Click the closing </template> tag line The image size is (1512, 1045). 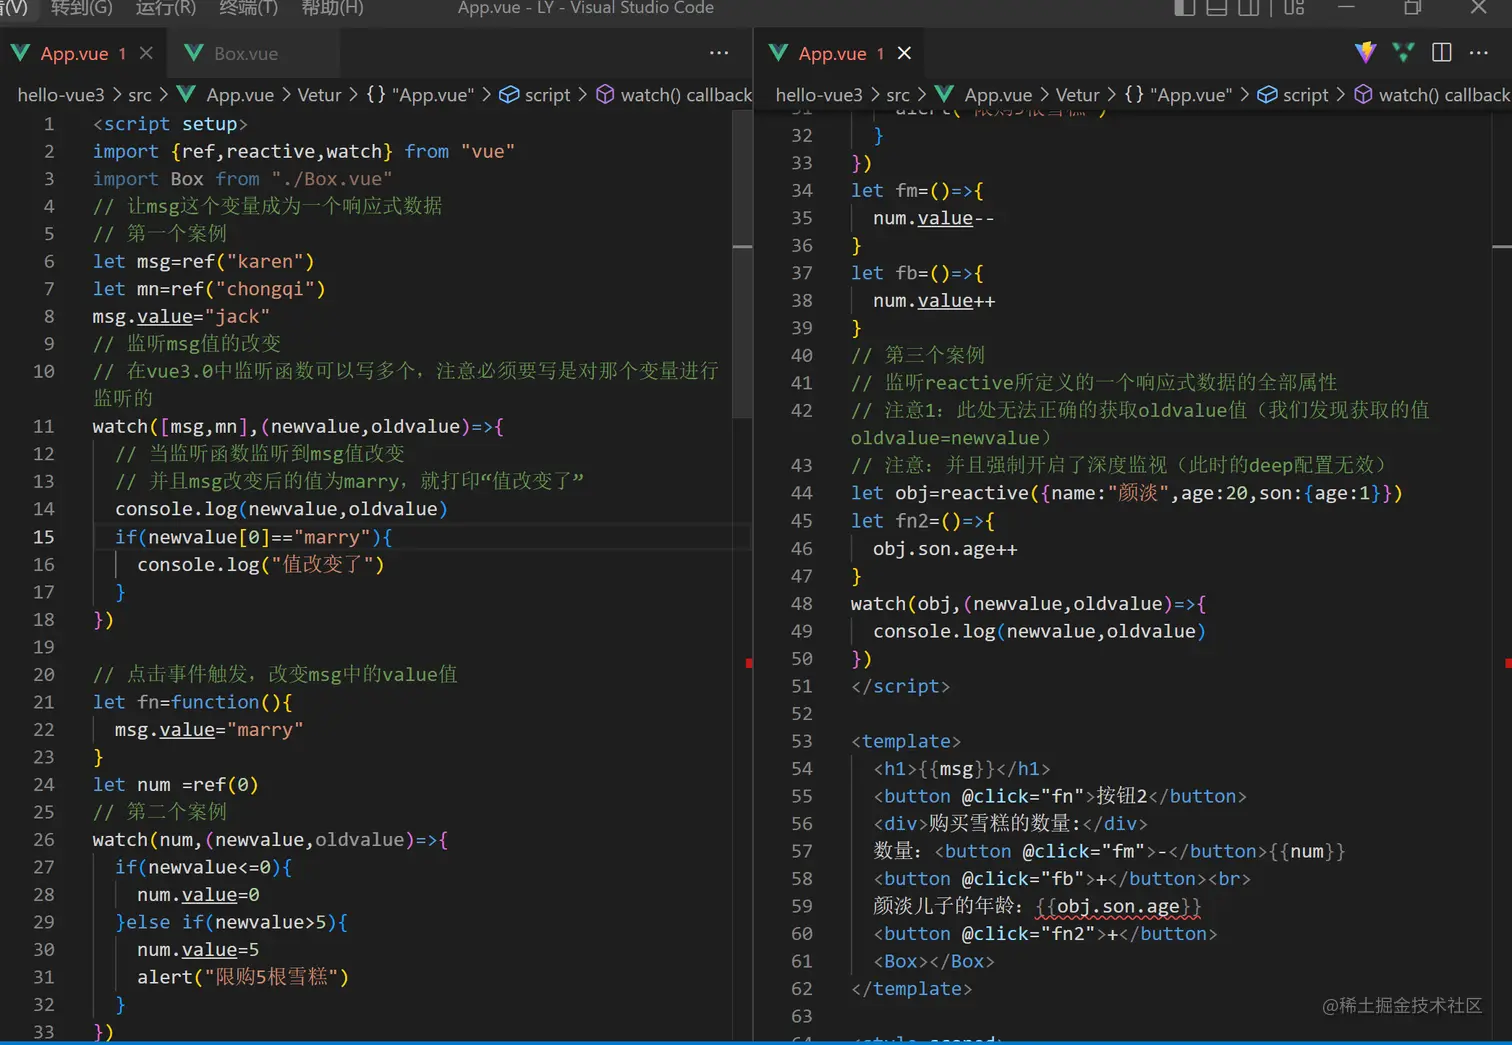point(911,989)
